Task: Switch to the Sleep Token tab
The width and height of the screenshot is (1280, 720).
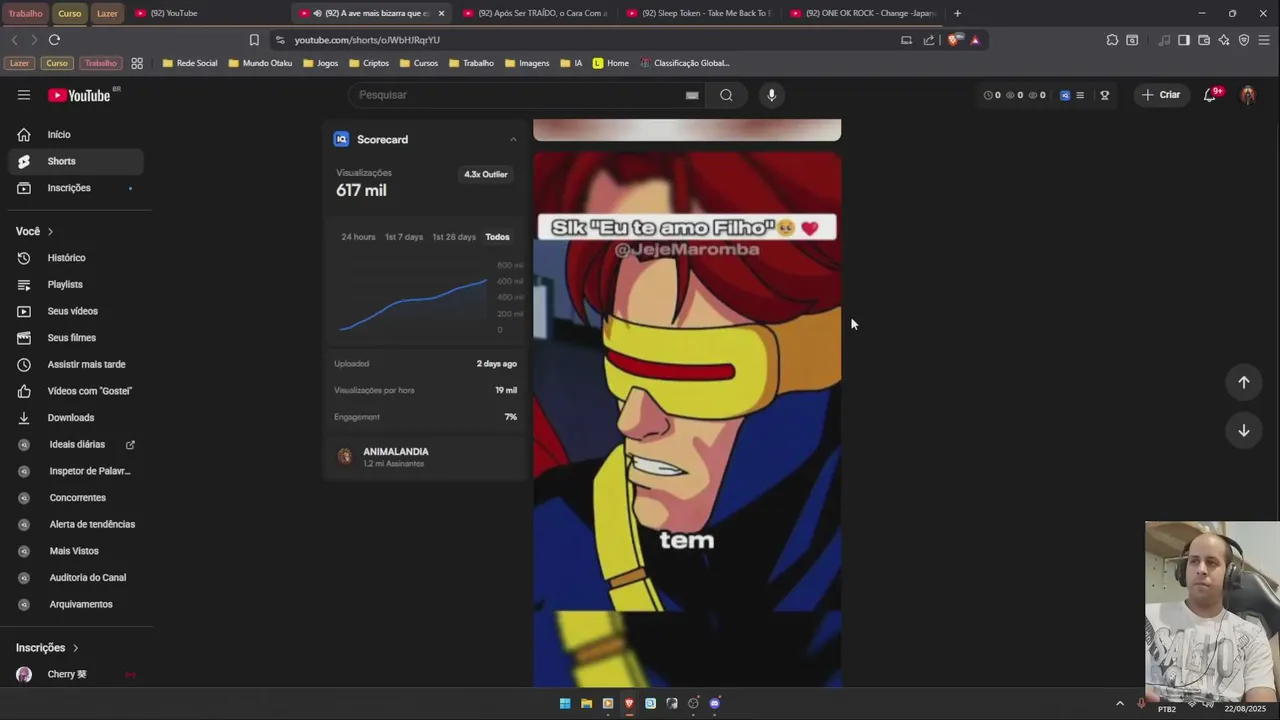Action: click(700, 13)
